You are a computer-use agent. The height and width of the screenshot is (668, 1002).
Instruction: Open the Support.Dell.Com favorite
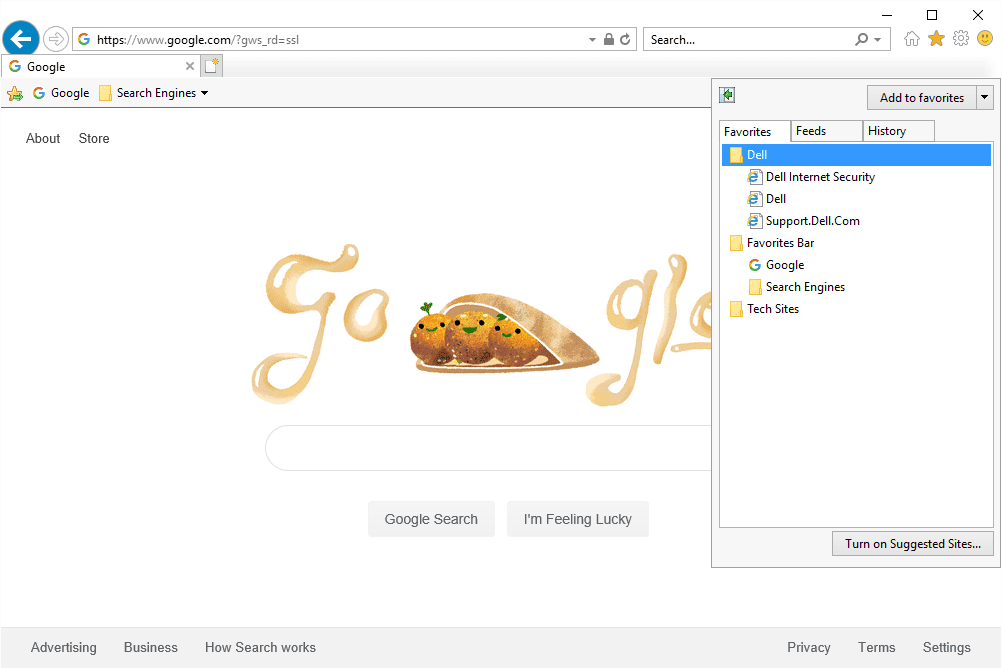(x=812, y=221)
